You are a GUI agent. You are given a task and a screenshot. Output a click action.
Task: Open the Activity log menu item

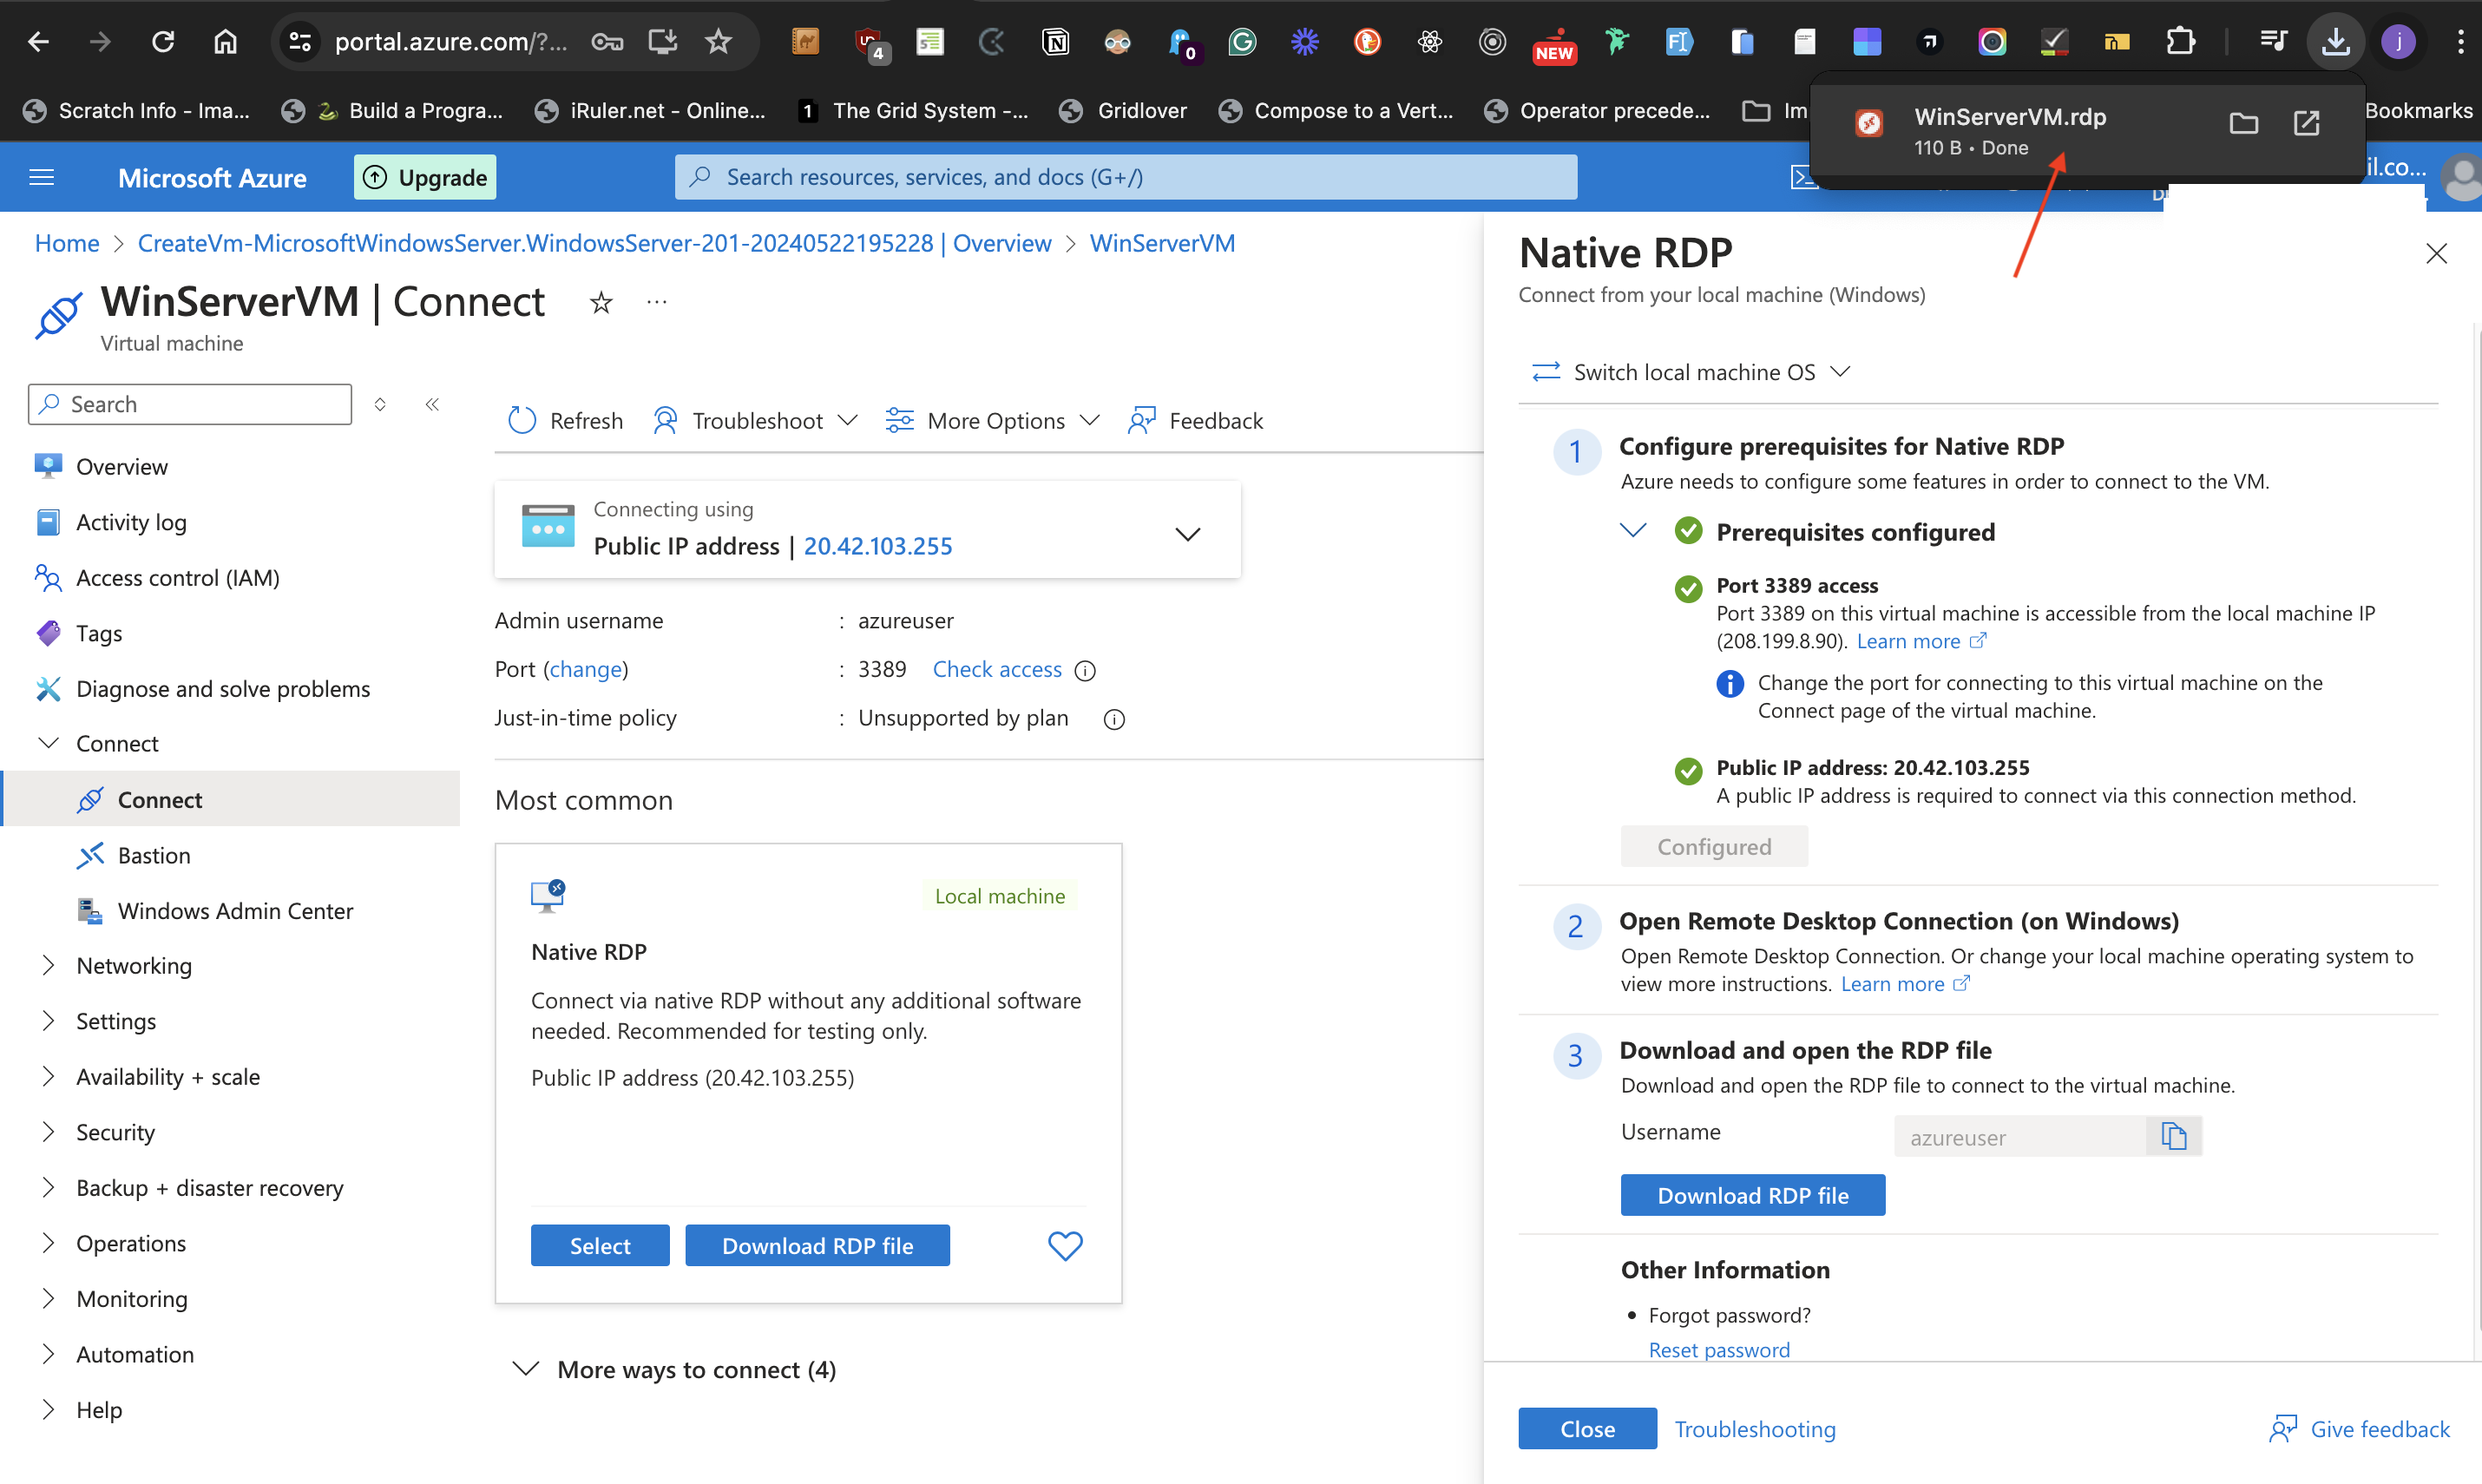[131, 522]
